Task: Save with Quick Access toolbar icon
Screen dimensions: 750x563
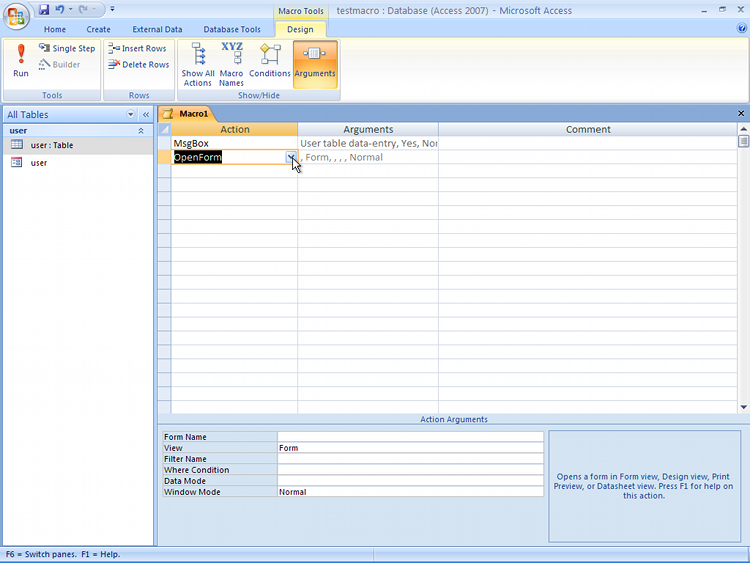Action: click(x=44, y=9)
